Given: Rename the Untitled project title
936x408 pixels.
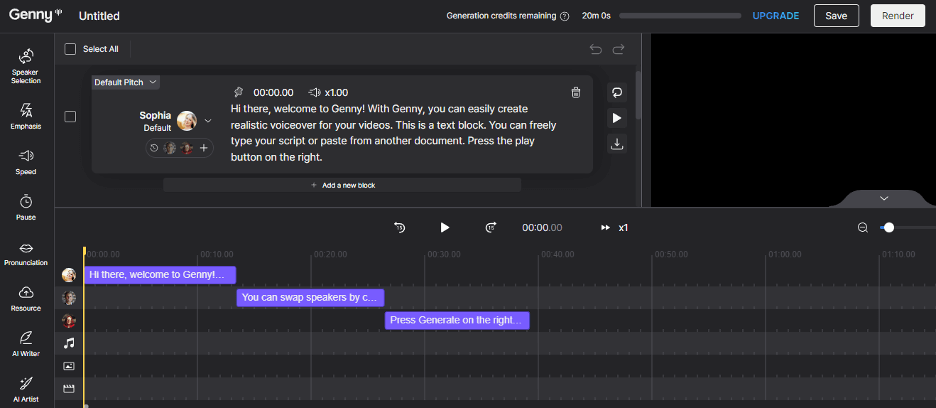Looking at the screenshot, I should (x=99, y=16).
